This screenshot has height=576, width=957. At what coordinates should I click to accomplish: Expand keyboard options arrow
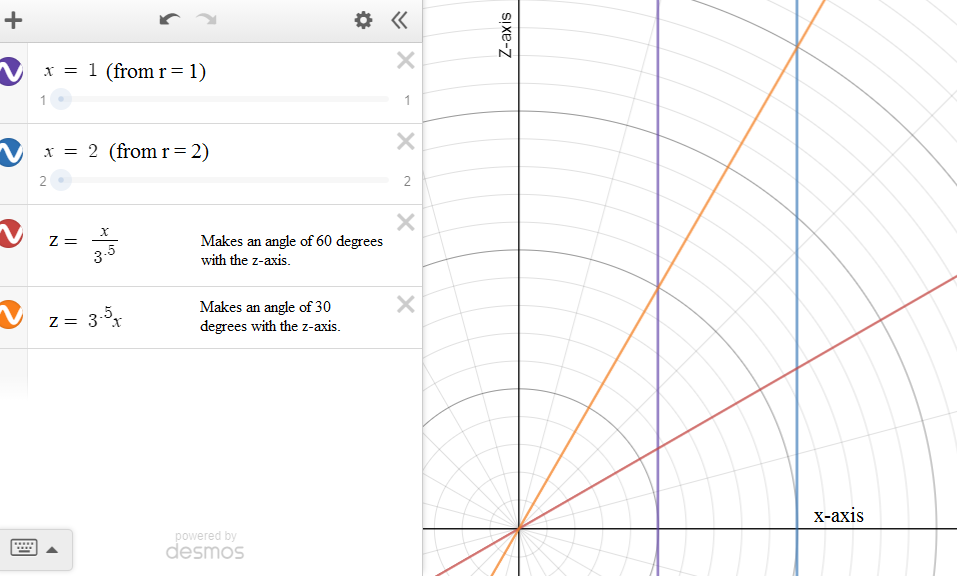[x=53, y=549]
